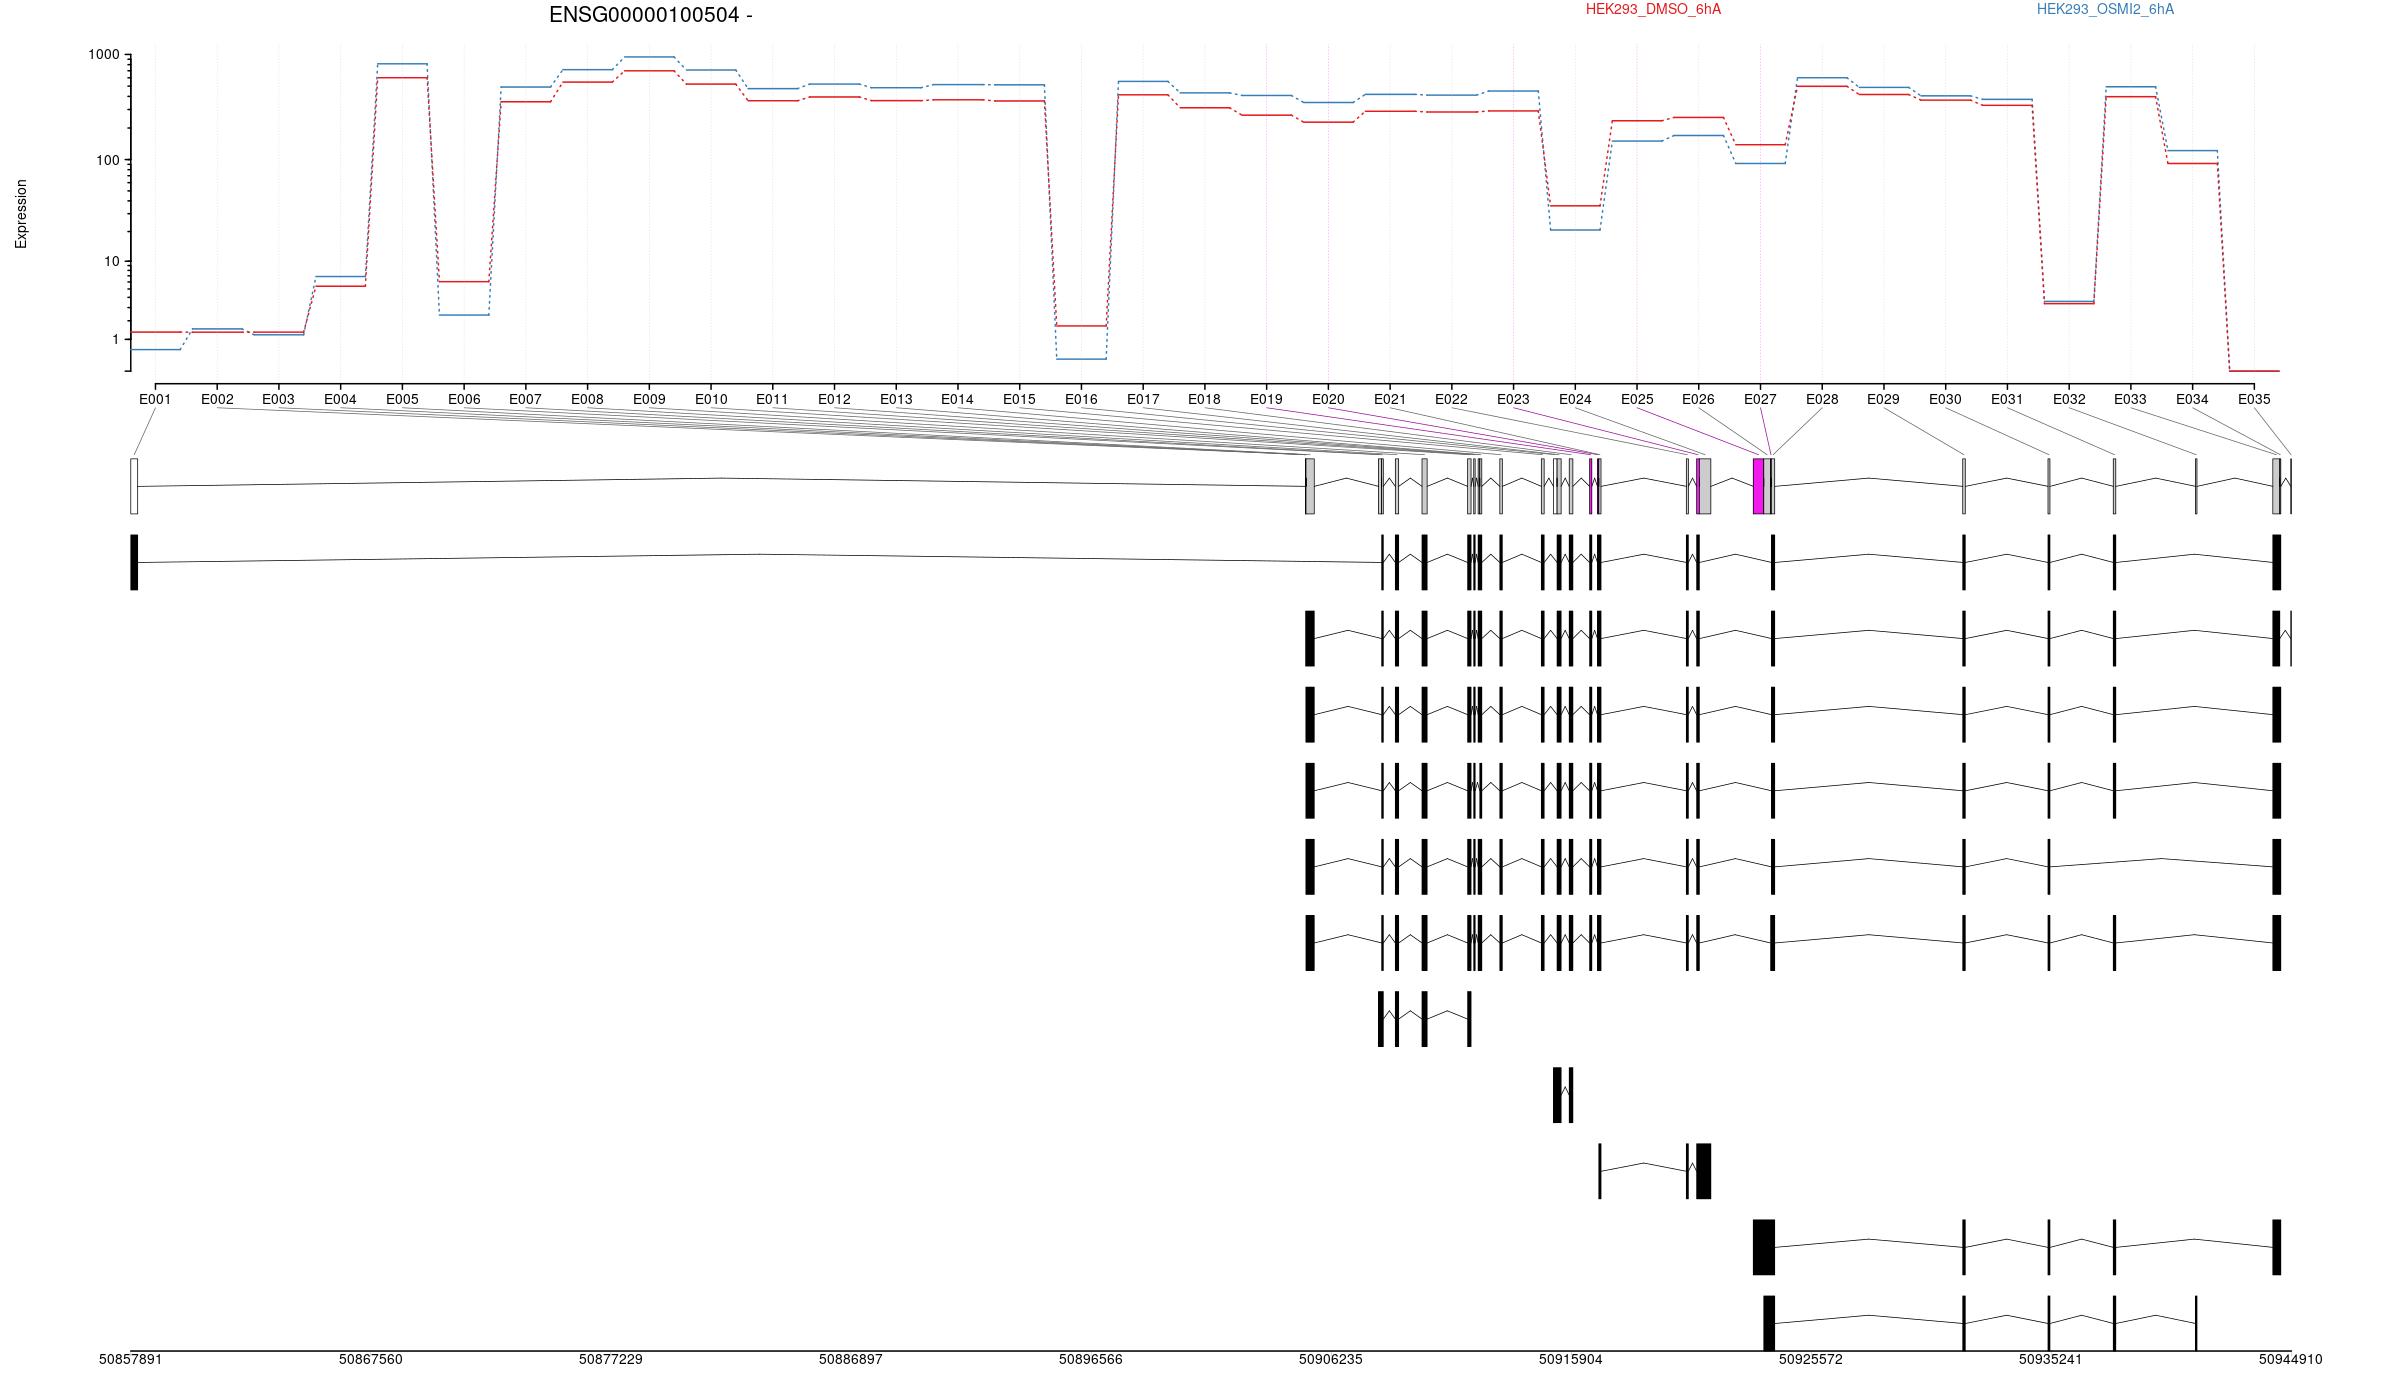This screenshot has height=1380, width=2400.
Task: Click exon label E028
Action: [1822, 399]
